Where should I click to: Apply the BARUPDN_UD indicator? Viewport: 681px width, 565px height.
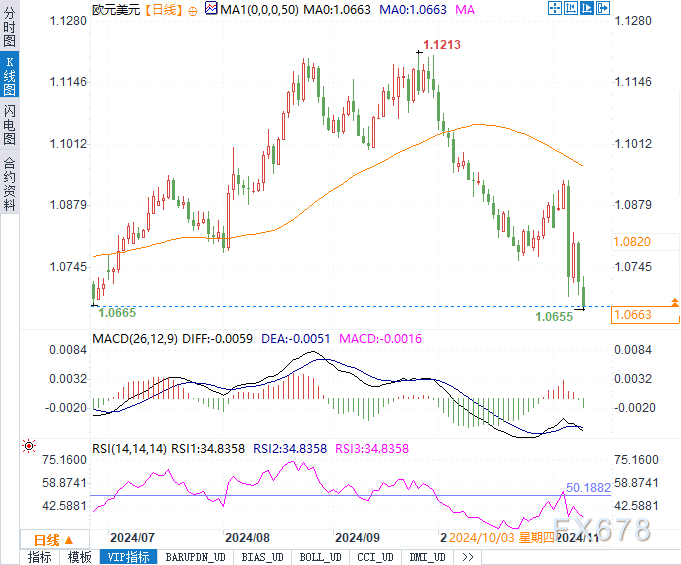tap(195, 557)
